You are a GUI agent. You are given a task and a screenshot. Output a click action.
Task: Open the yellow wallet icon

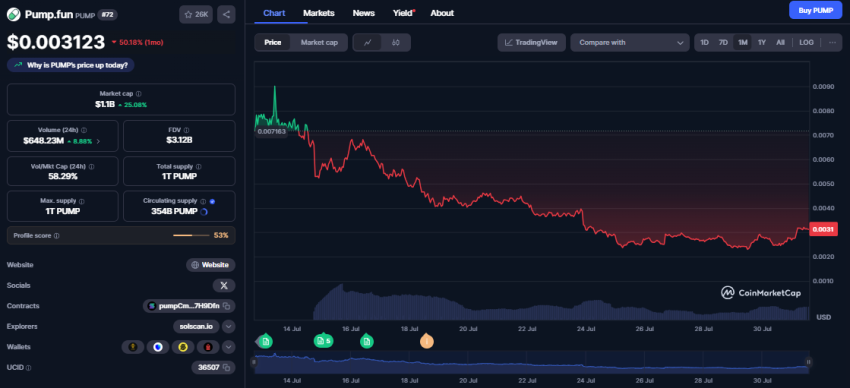(183, 347)
